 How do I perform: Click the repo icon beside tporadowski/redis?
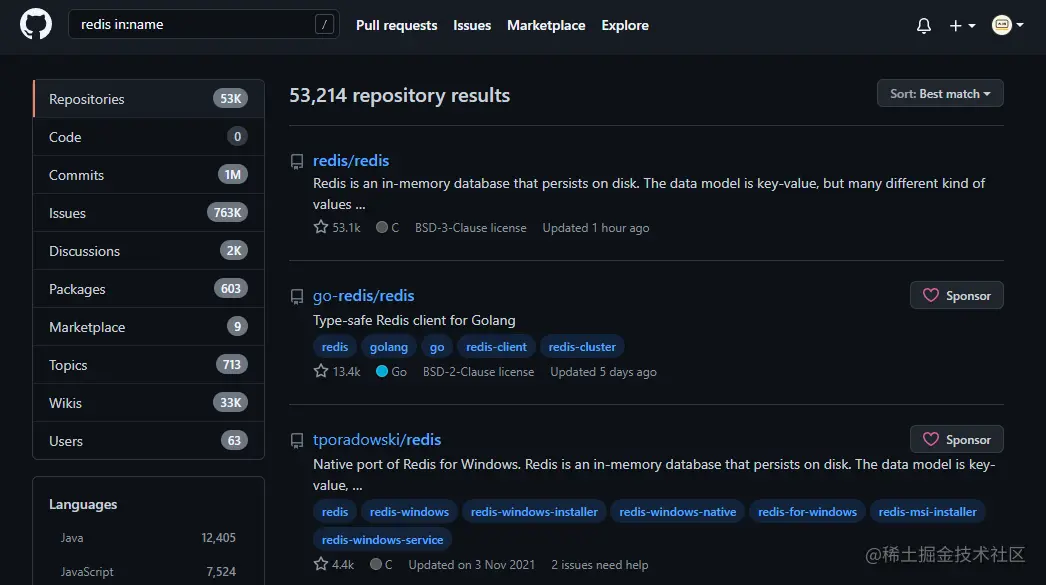coord(297,441)
